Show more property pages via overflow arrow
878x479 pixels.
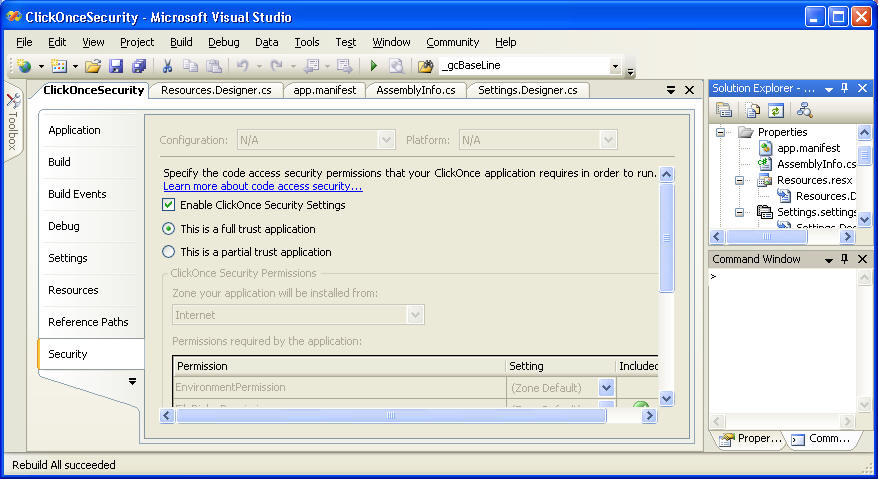click(x=132, y=382)
